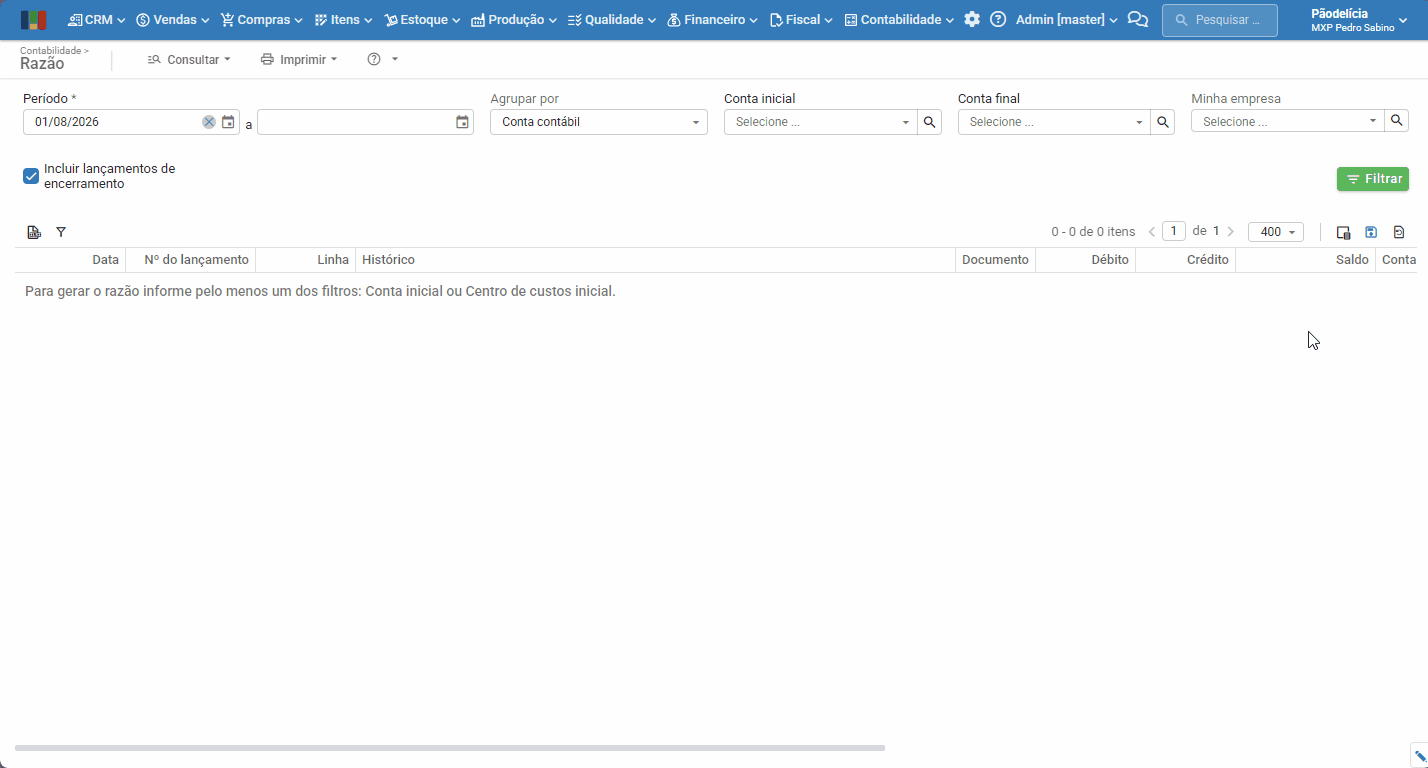Open calendar for start date 01/08/2026
1428x768 pixels.
click(x=228, y=122)
